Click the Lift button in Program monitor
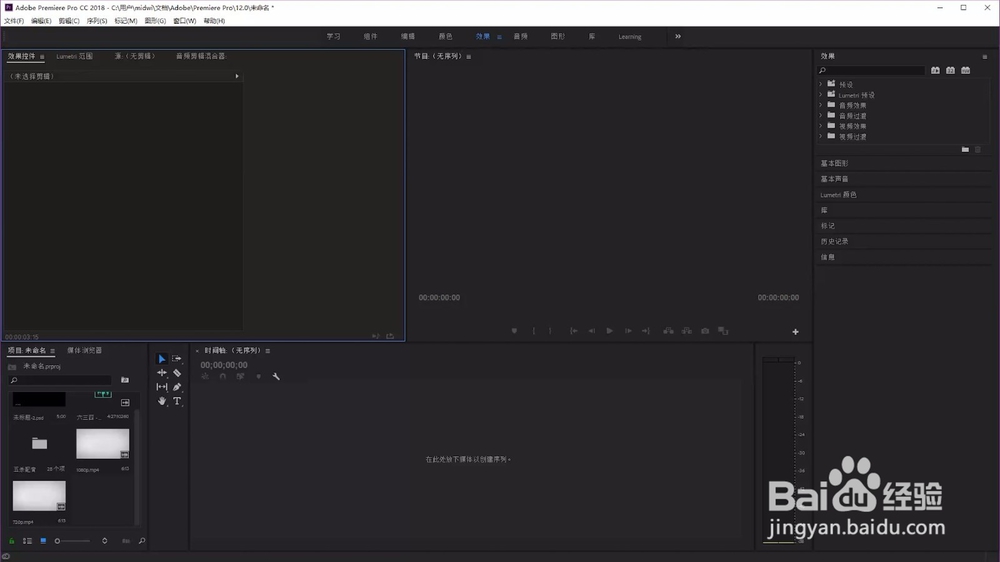 coord(668,330)
